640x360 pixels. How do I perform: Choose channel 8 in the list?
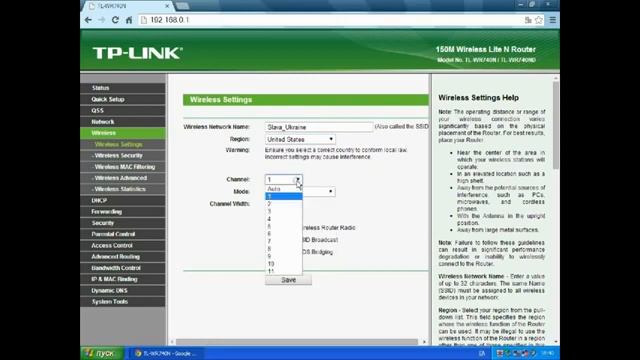tap(284, 249)
